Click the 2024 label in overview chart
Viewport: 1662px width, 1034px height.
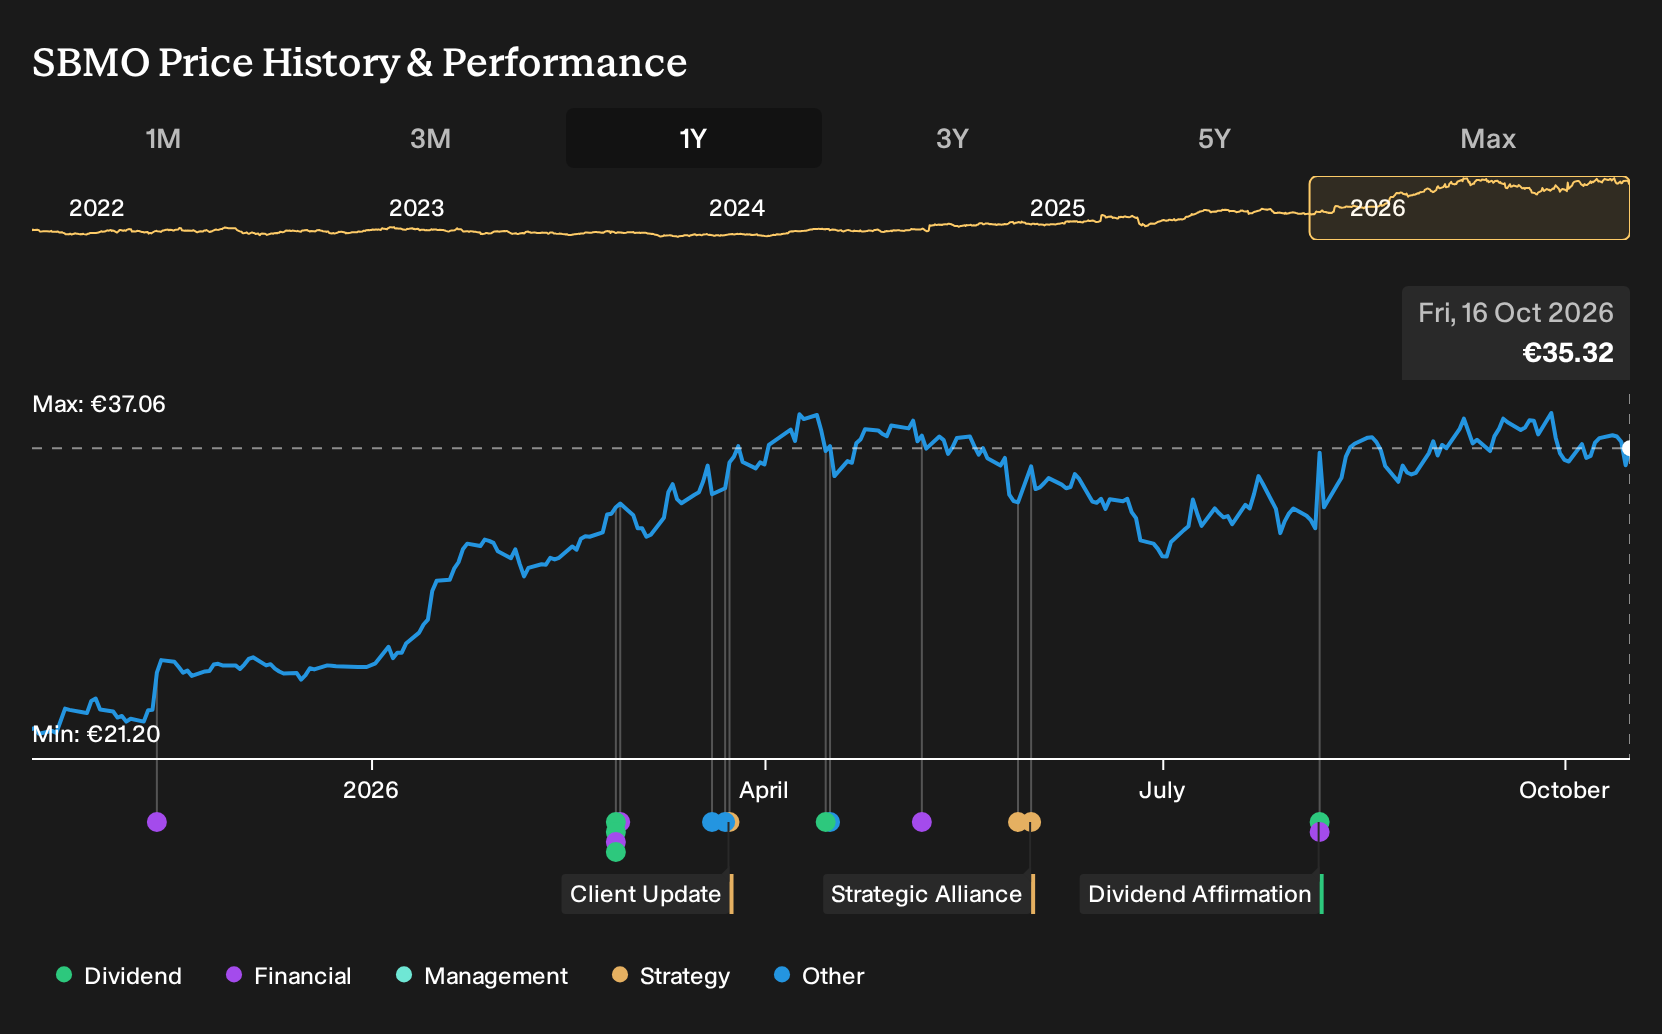(737, 208)
